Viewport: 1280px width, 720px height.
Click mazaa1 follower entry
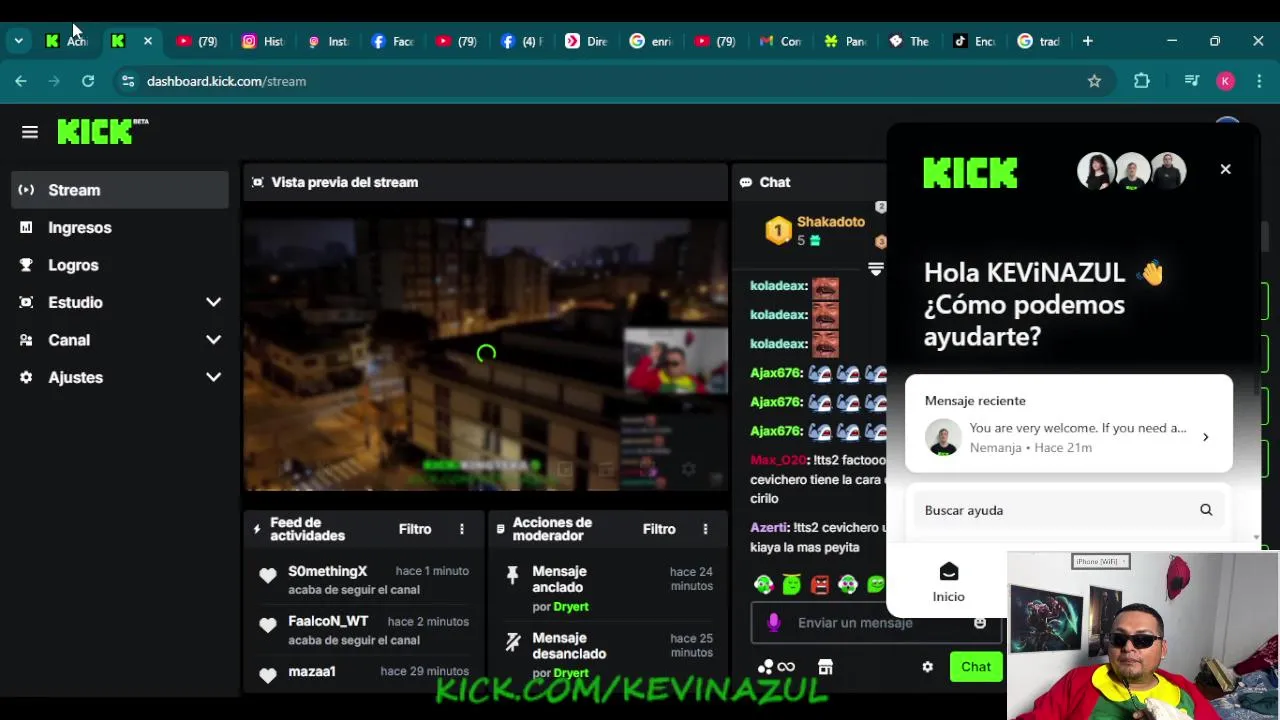tap(364, 674)
